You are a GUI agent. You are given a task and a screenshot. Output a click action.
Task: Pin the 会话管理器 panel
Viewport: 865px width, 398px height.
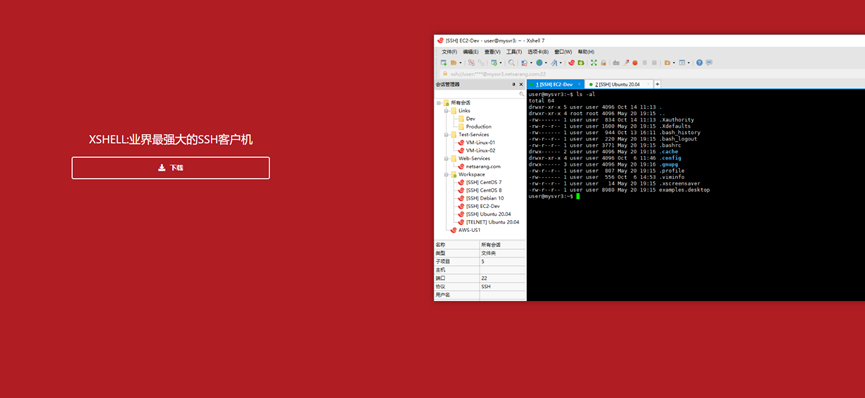(514, 84)
